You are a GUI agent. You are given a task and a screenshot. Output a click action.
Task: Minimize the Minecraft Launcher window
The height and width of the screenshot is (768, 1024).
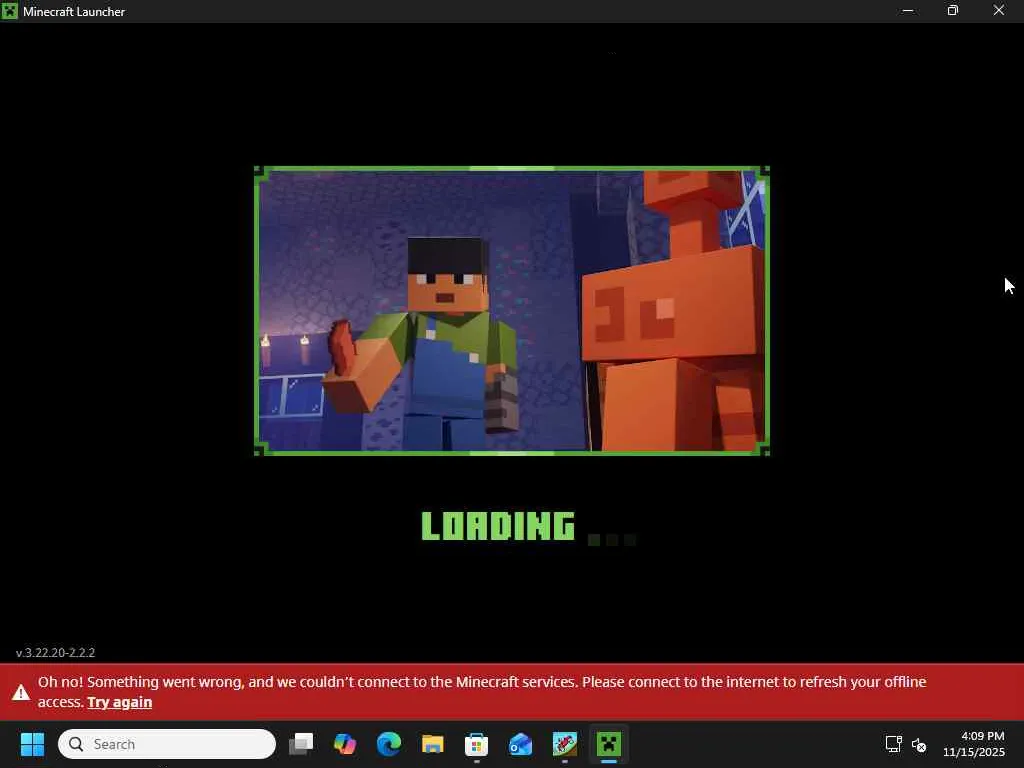[x=908, y=11]
